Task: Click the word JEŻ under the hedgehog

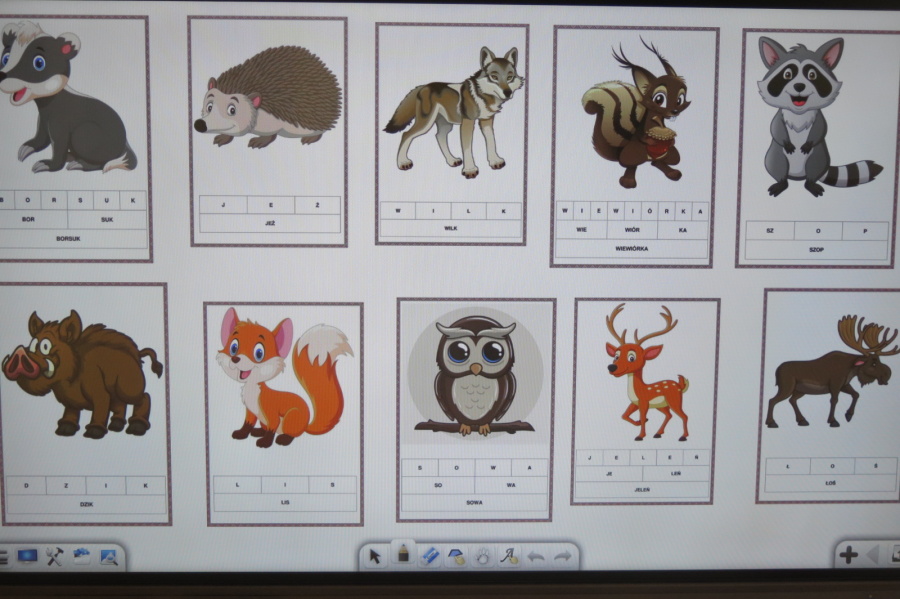Action: click(x=270, y=223)
